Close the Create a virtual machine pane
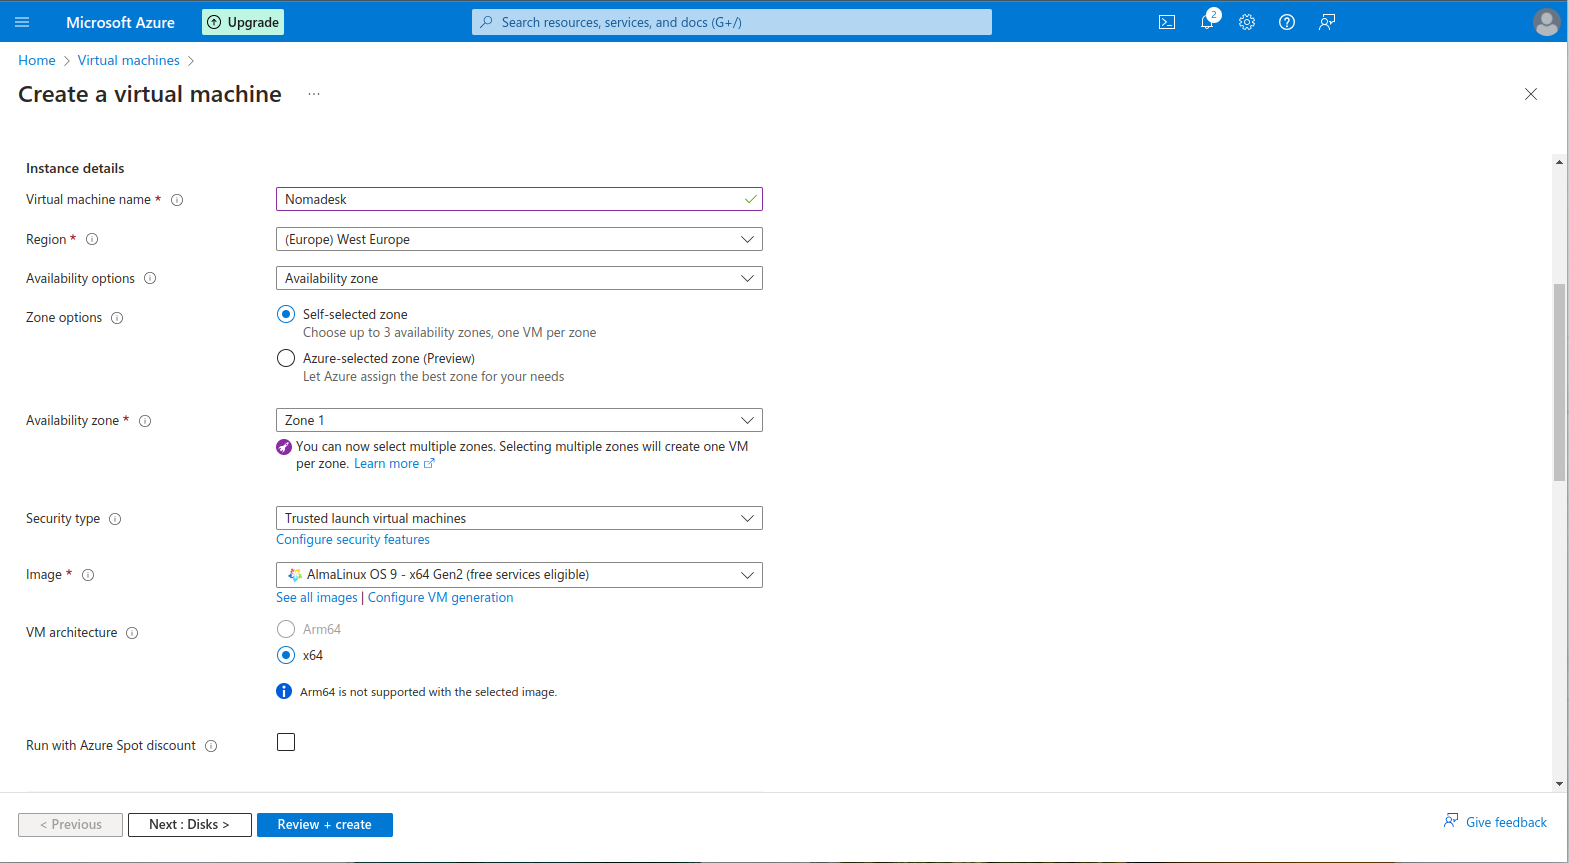This screenshot has width=1569, height=863. 1531,94
